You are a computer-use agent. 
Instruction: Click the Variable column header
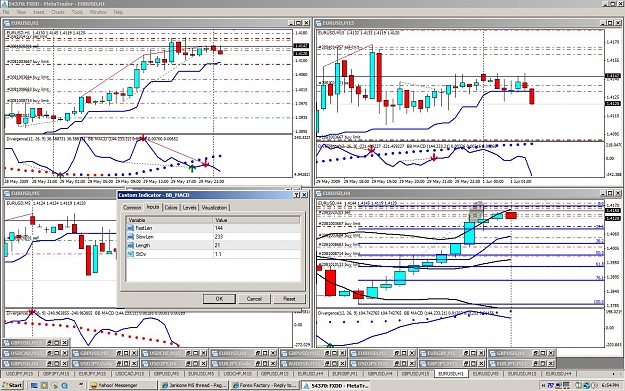tap(169, 220)
